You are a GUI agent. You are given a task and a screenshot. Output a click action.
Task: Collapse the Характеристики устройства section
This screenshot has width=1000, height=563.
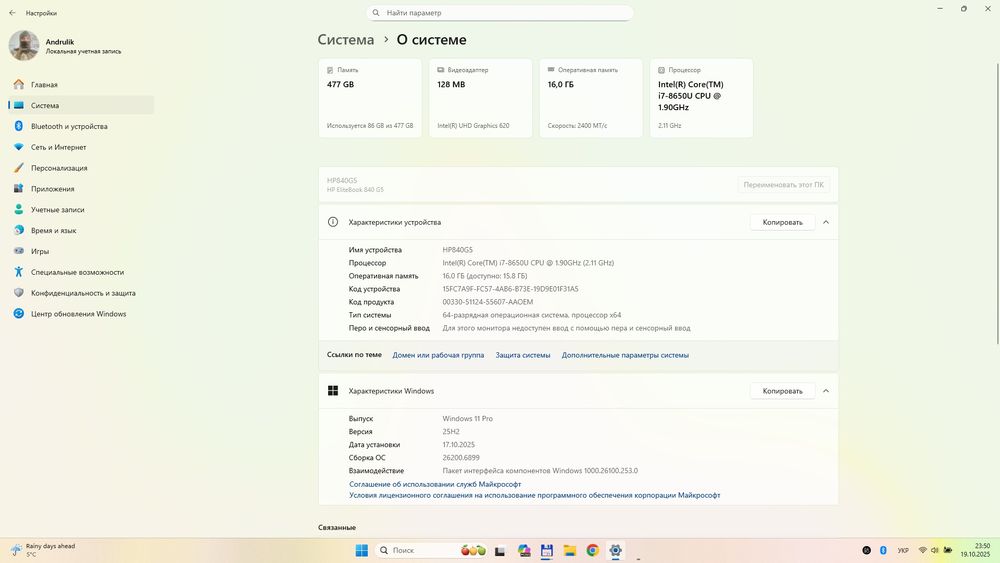[826, 223]
